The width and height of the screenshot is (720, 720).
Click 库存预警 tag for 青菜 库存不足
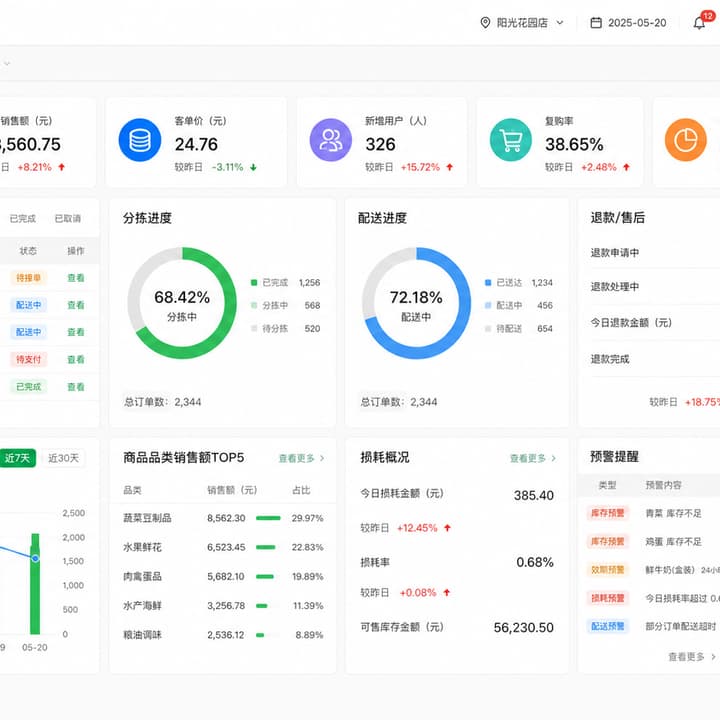[x=608, y=513]
